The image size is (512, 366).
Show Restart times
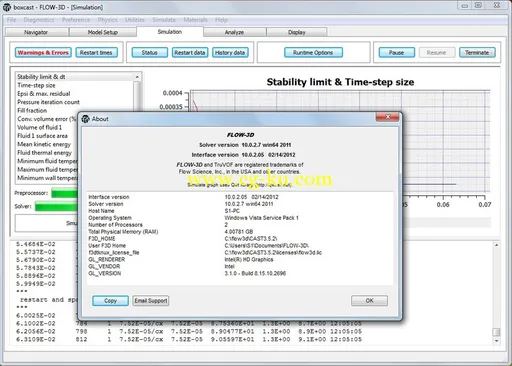(x=96, y=53)
